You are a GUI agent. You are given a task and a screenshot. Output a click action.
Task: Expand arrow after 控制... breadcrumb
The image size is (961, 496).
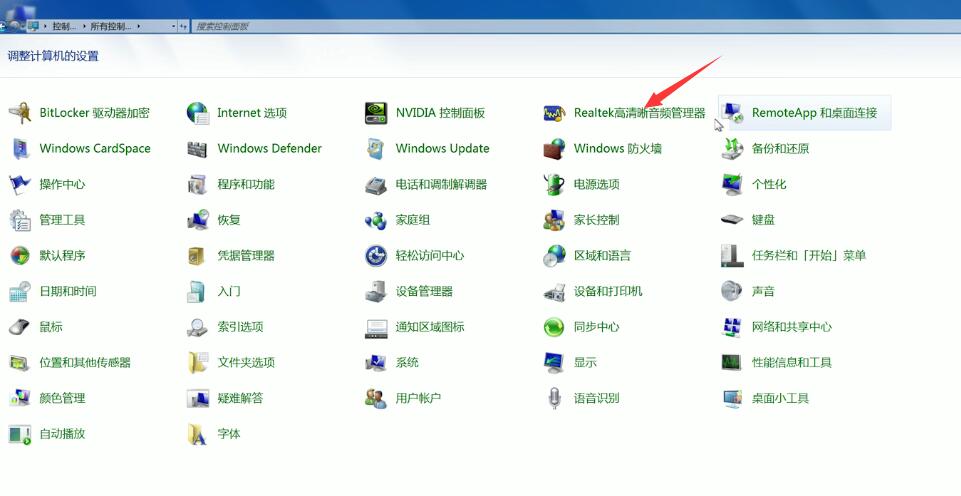pos(83,26)
